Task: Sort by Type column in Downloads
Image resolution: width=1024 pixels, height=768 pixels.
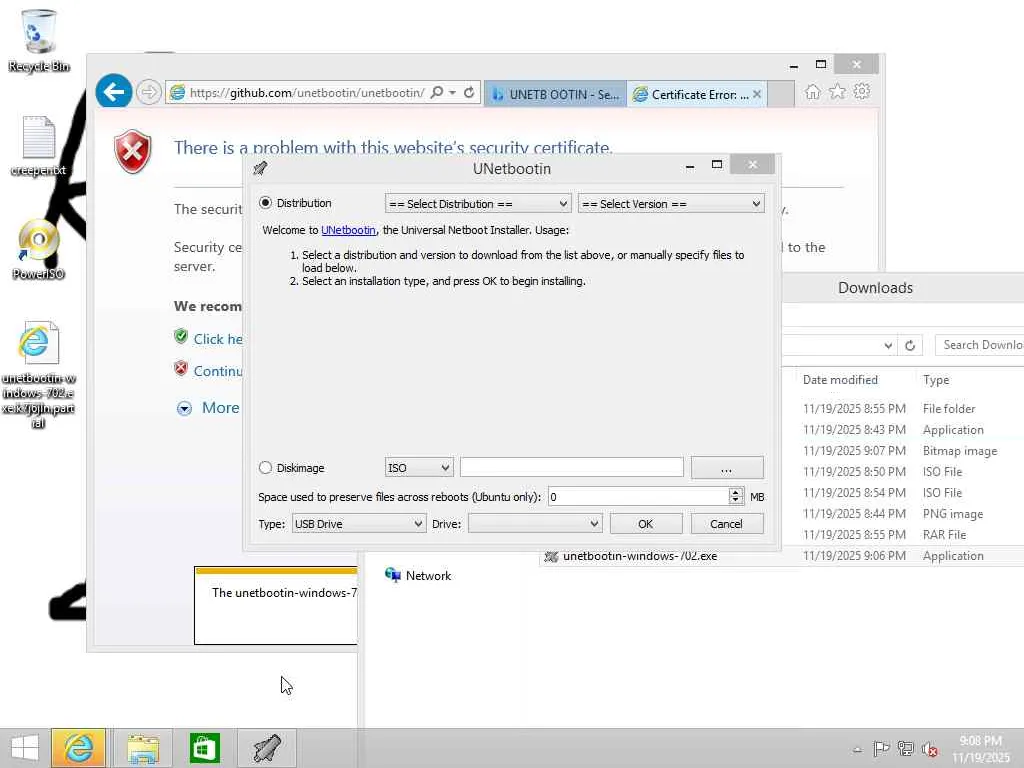Action: coord(936,380)
